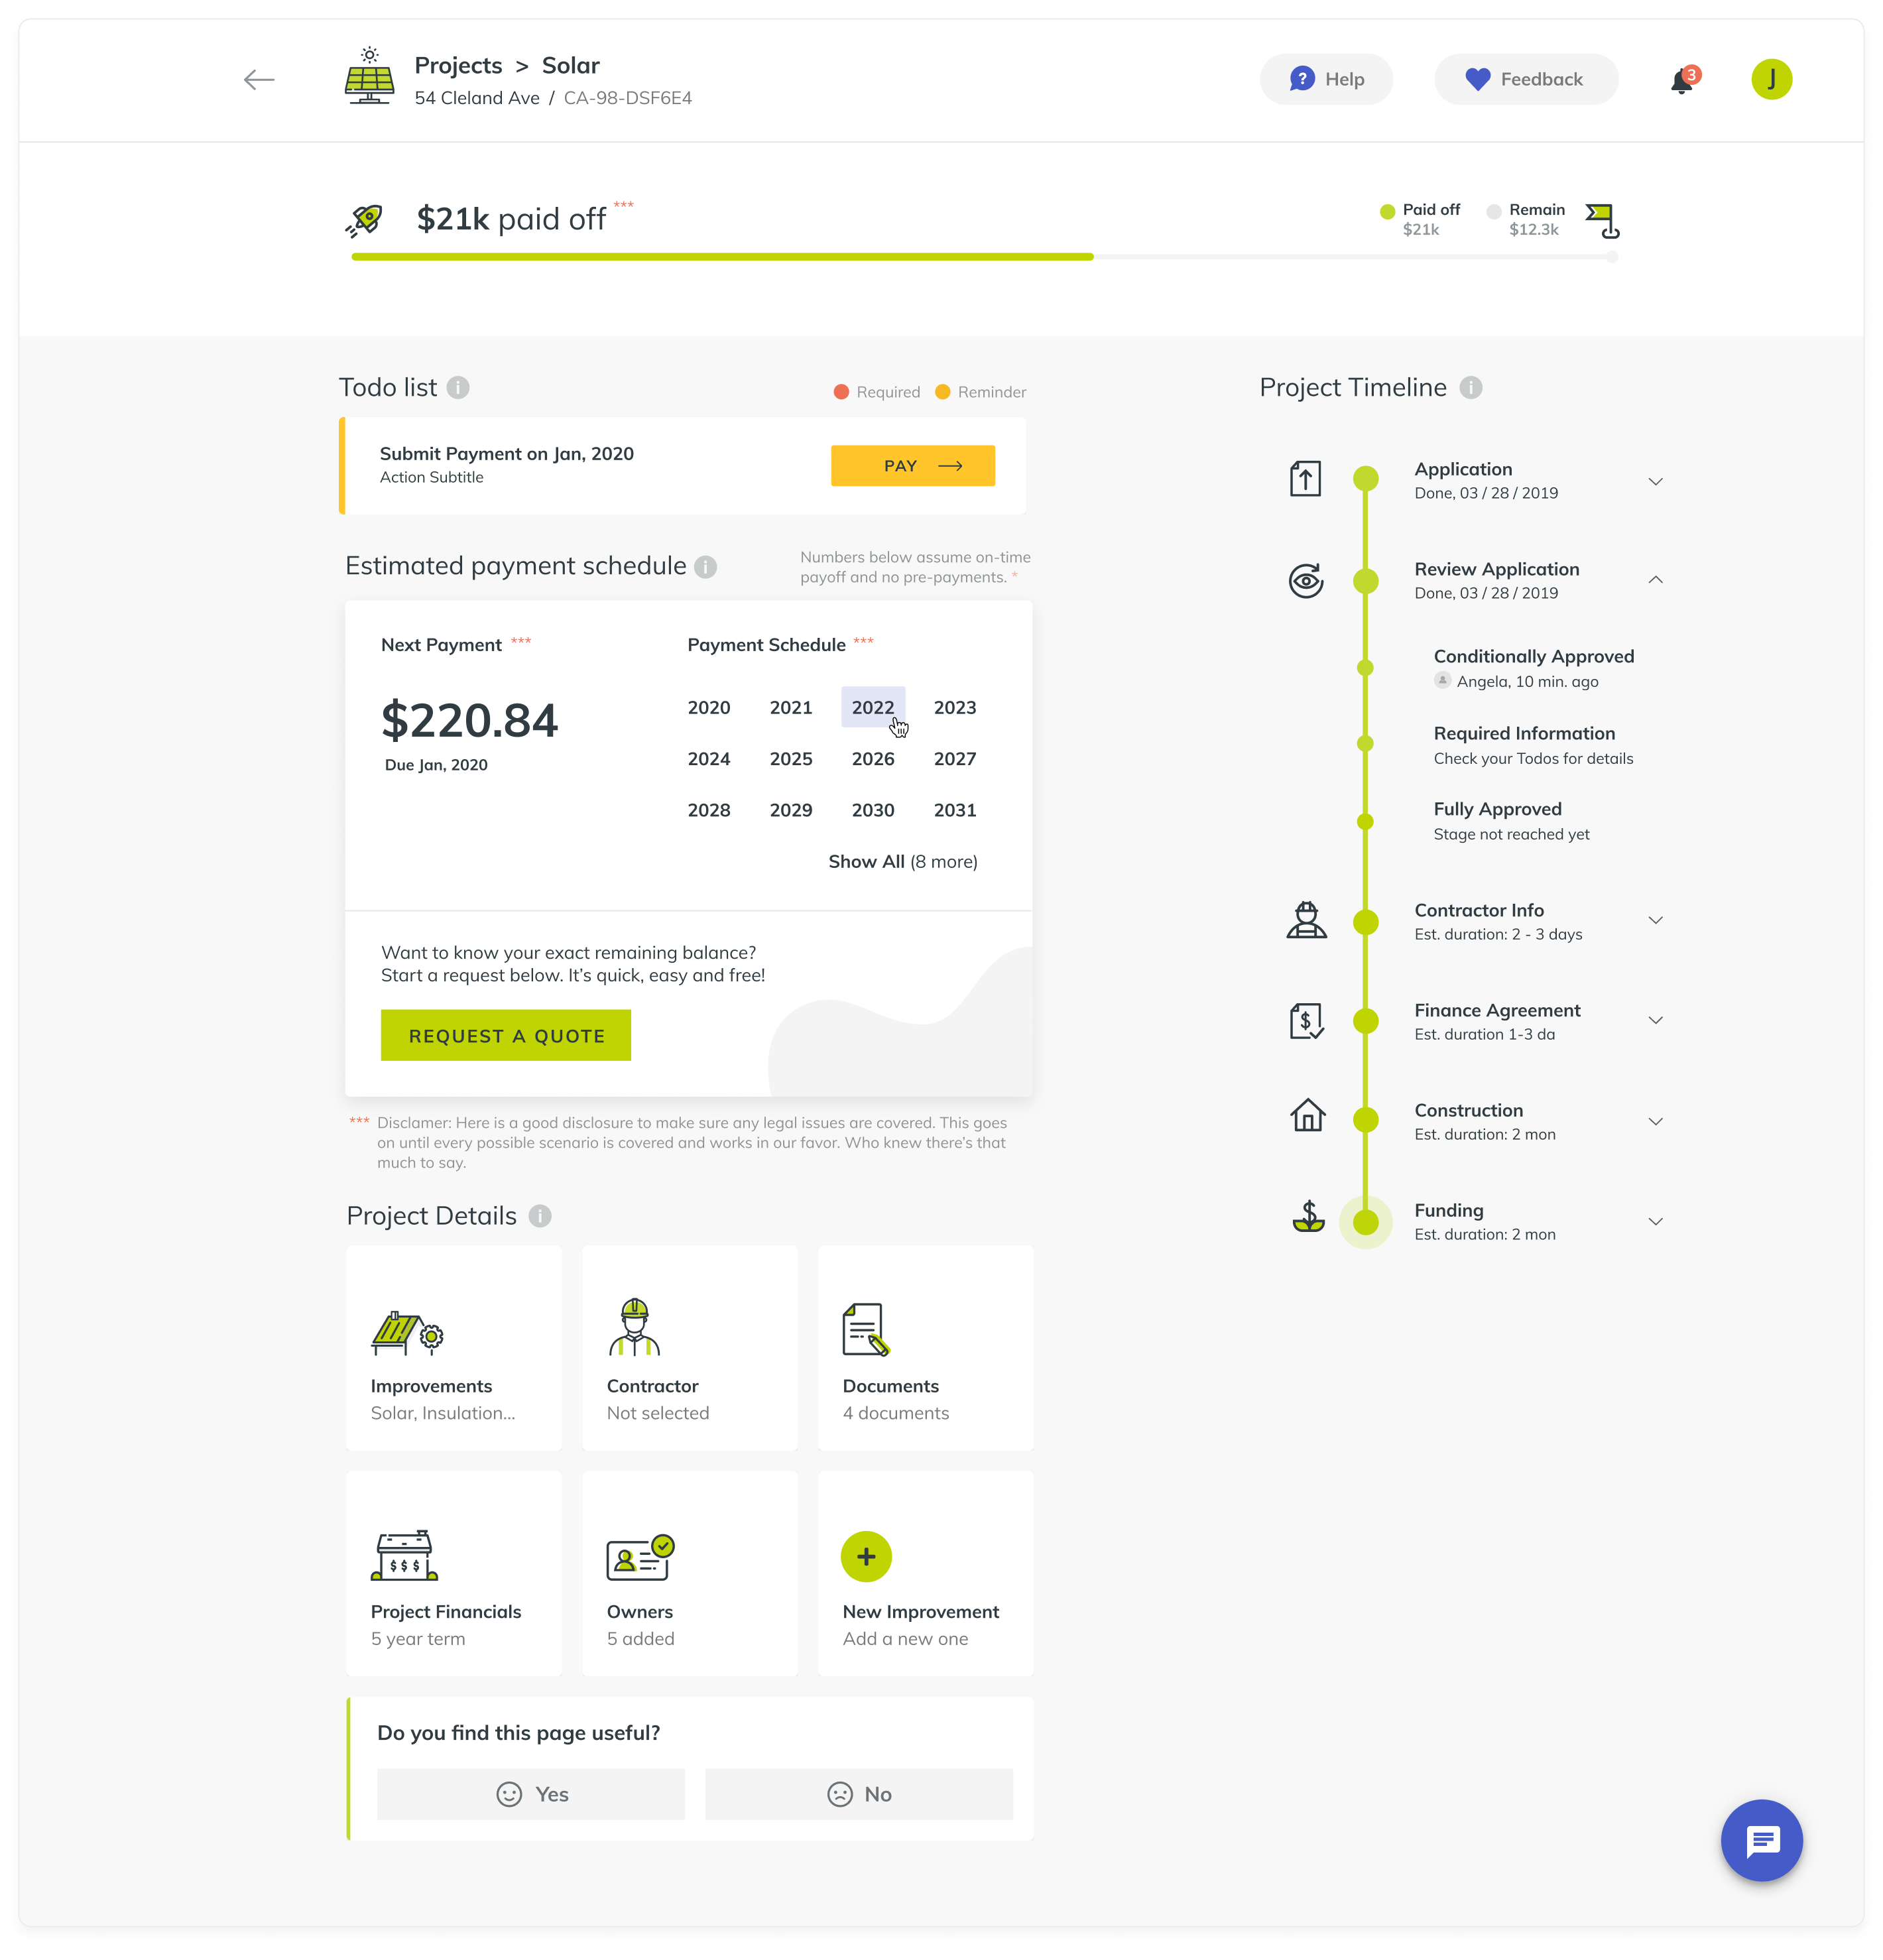The height and width of the screenshot is (1960, 1883).
Task: Click the info icon next to Todo list
Action: click(x=458, y=388)
